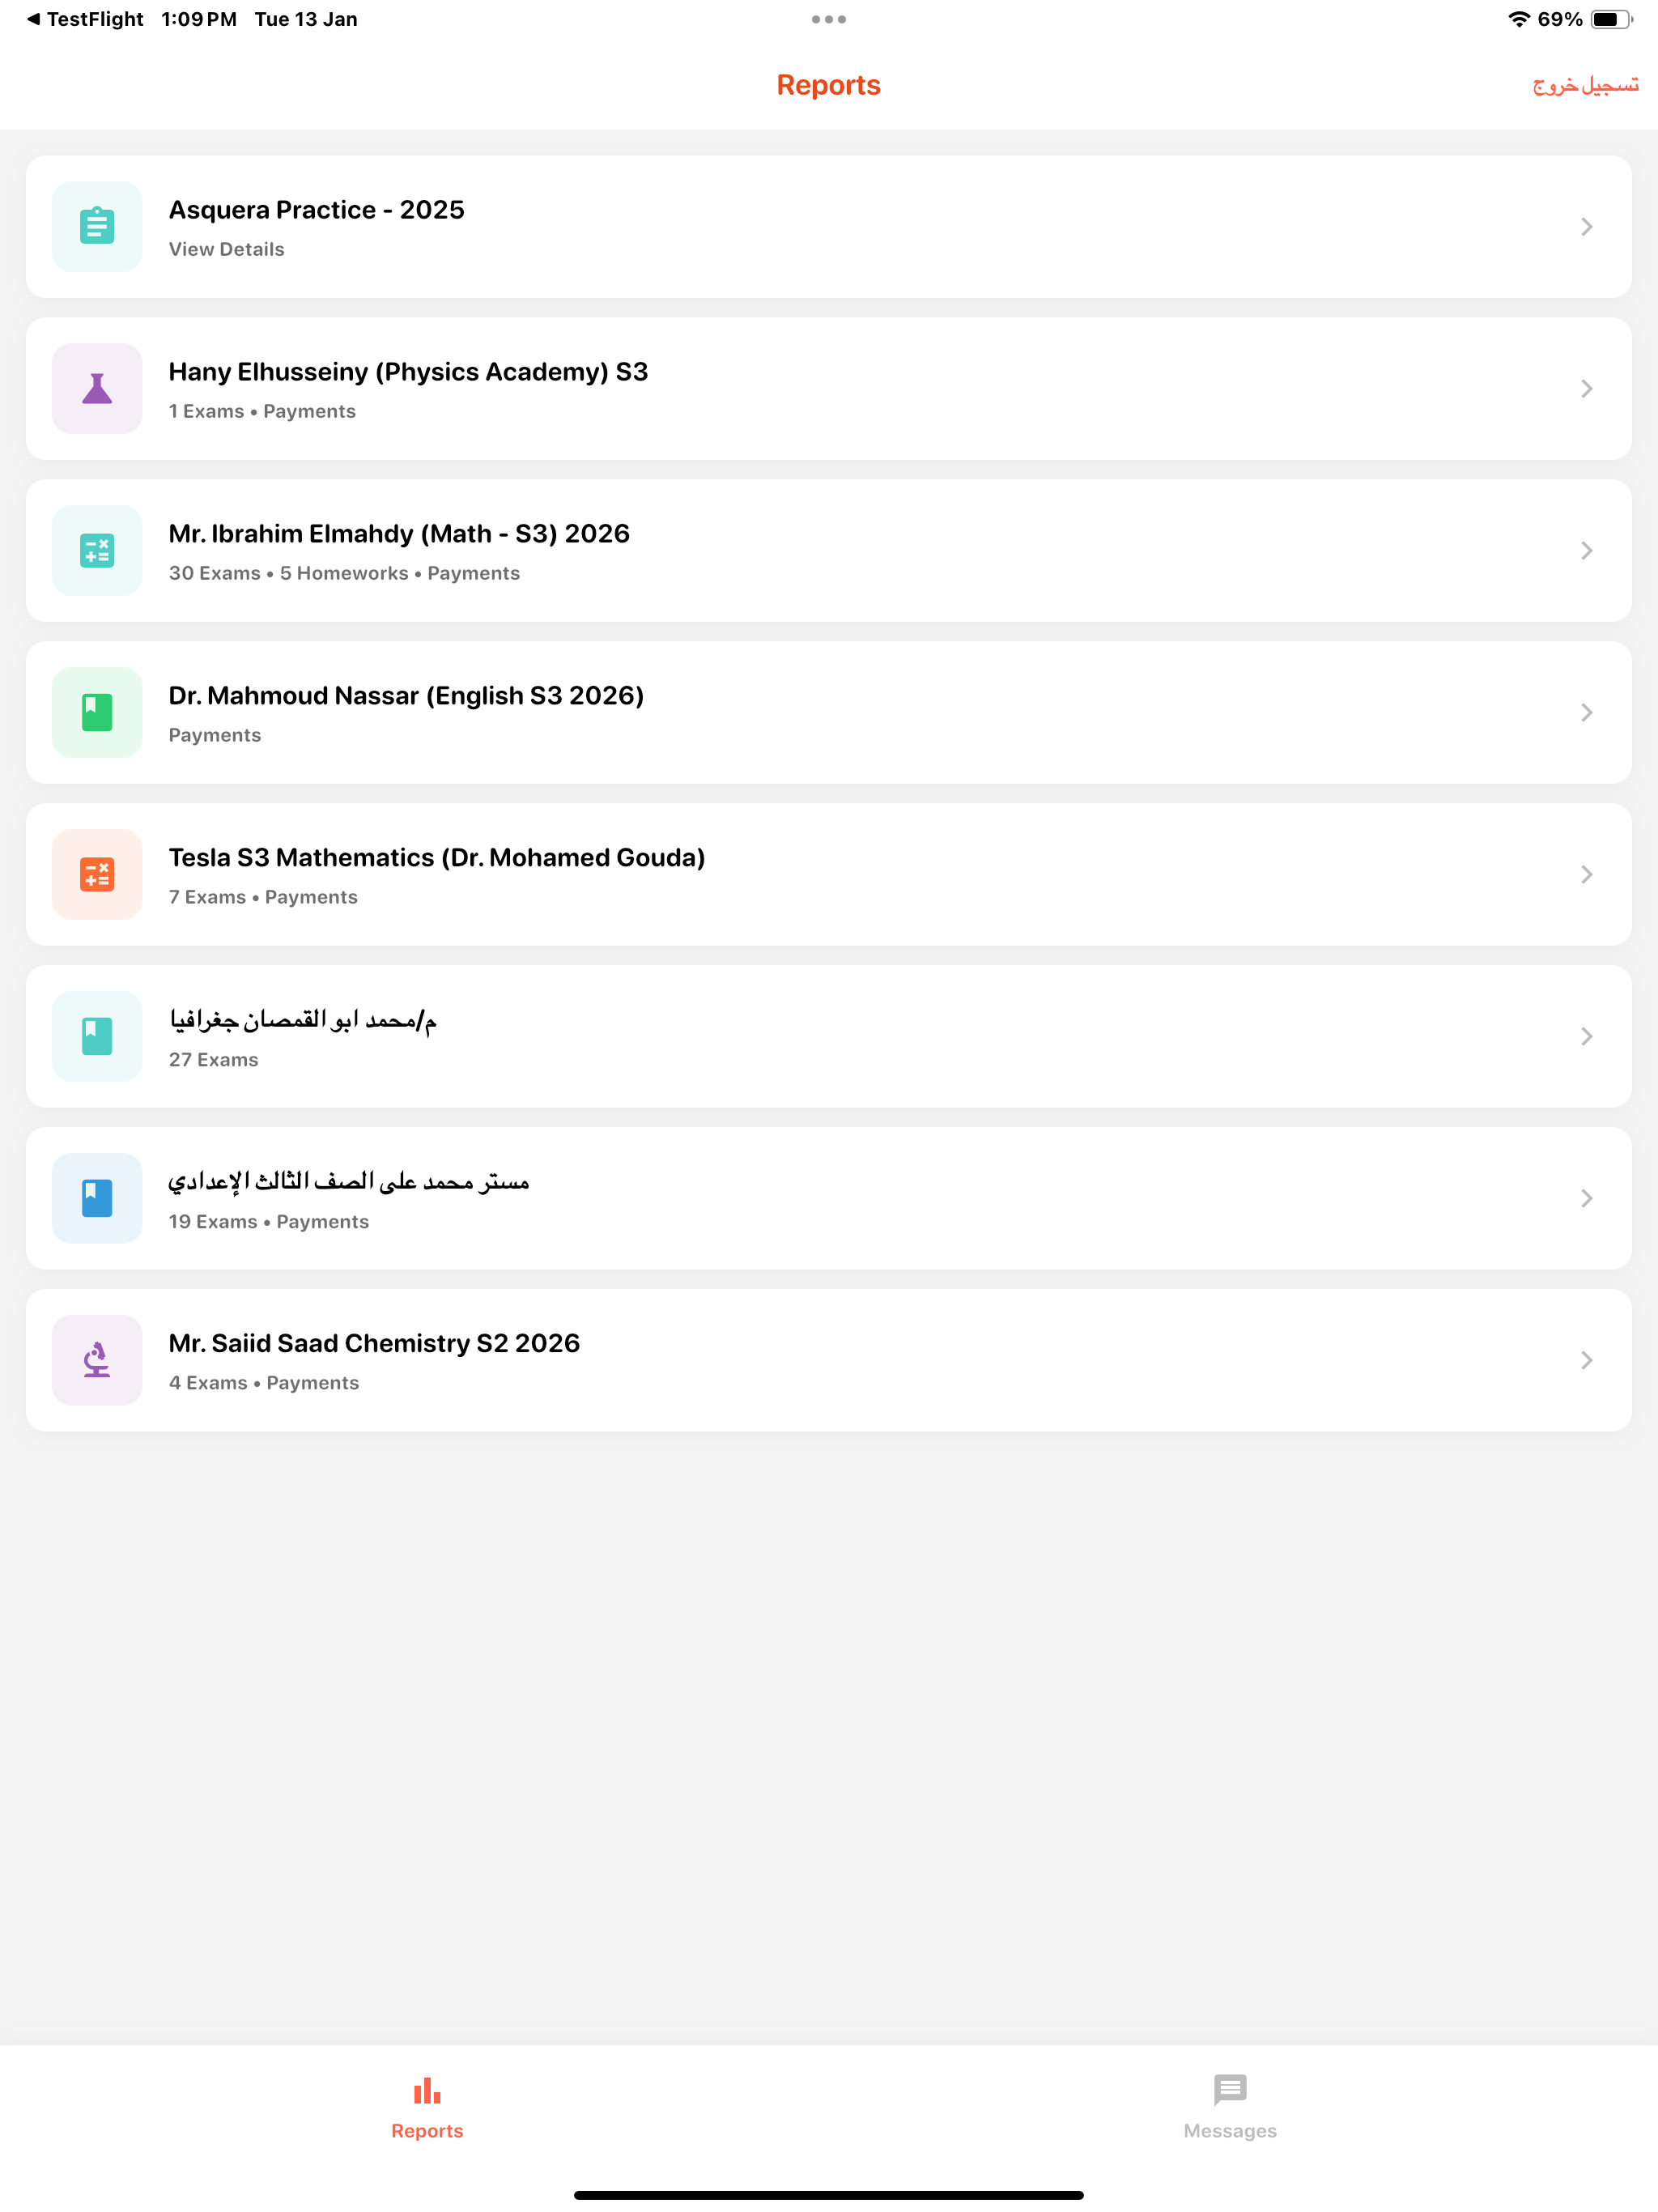1658x2212 pixels.
Task: Tap the Asquera Practice clipboard icon
Action: (97, 226)
